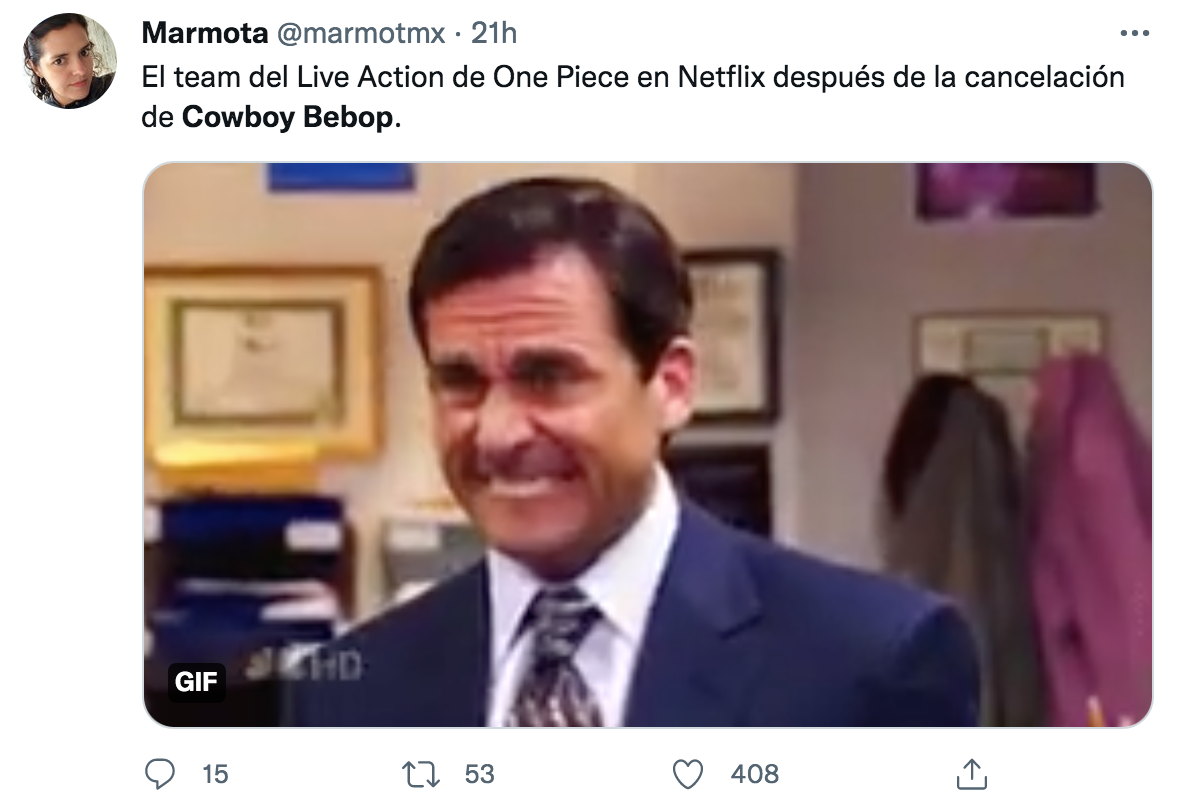Click the share upload icon
Image resolution: width=1178 pixels, height=812 pixels.
(x=969, y=773)
